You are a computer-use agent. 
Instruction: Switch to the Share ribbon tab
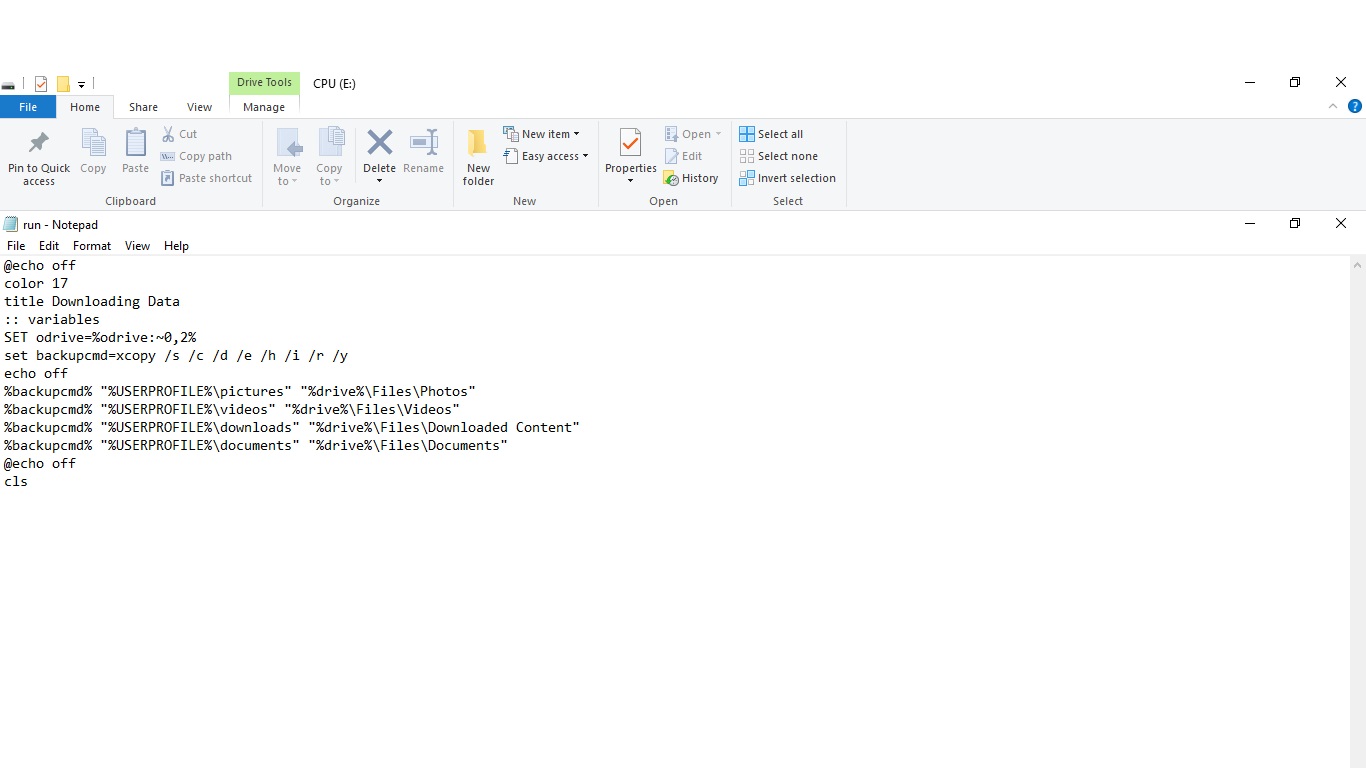tap(143, 107)
